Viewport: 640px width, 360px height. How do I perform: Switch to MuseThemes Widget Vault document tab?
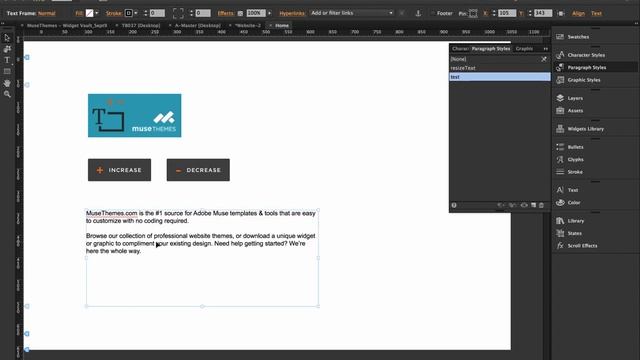tap(67, 25)
